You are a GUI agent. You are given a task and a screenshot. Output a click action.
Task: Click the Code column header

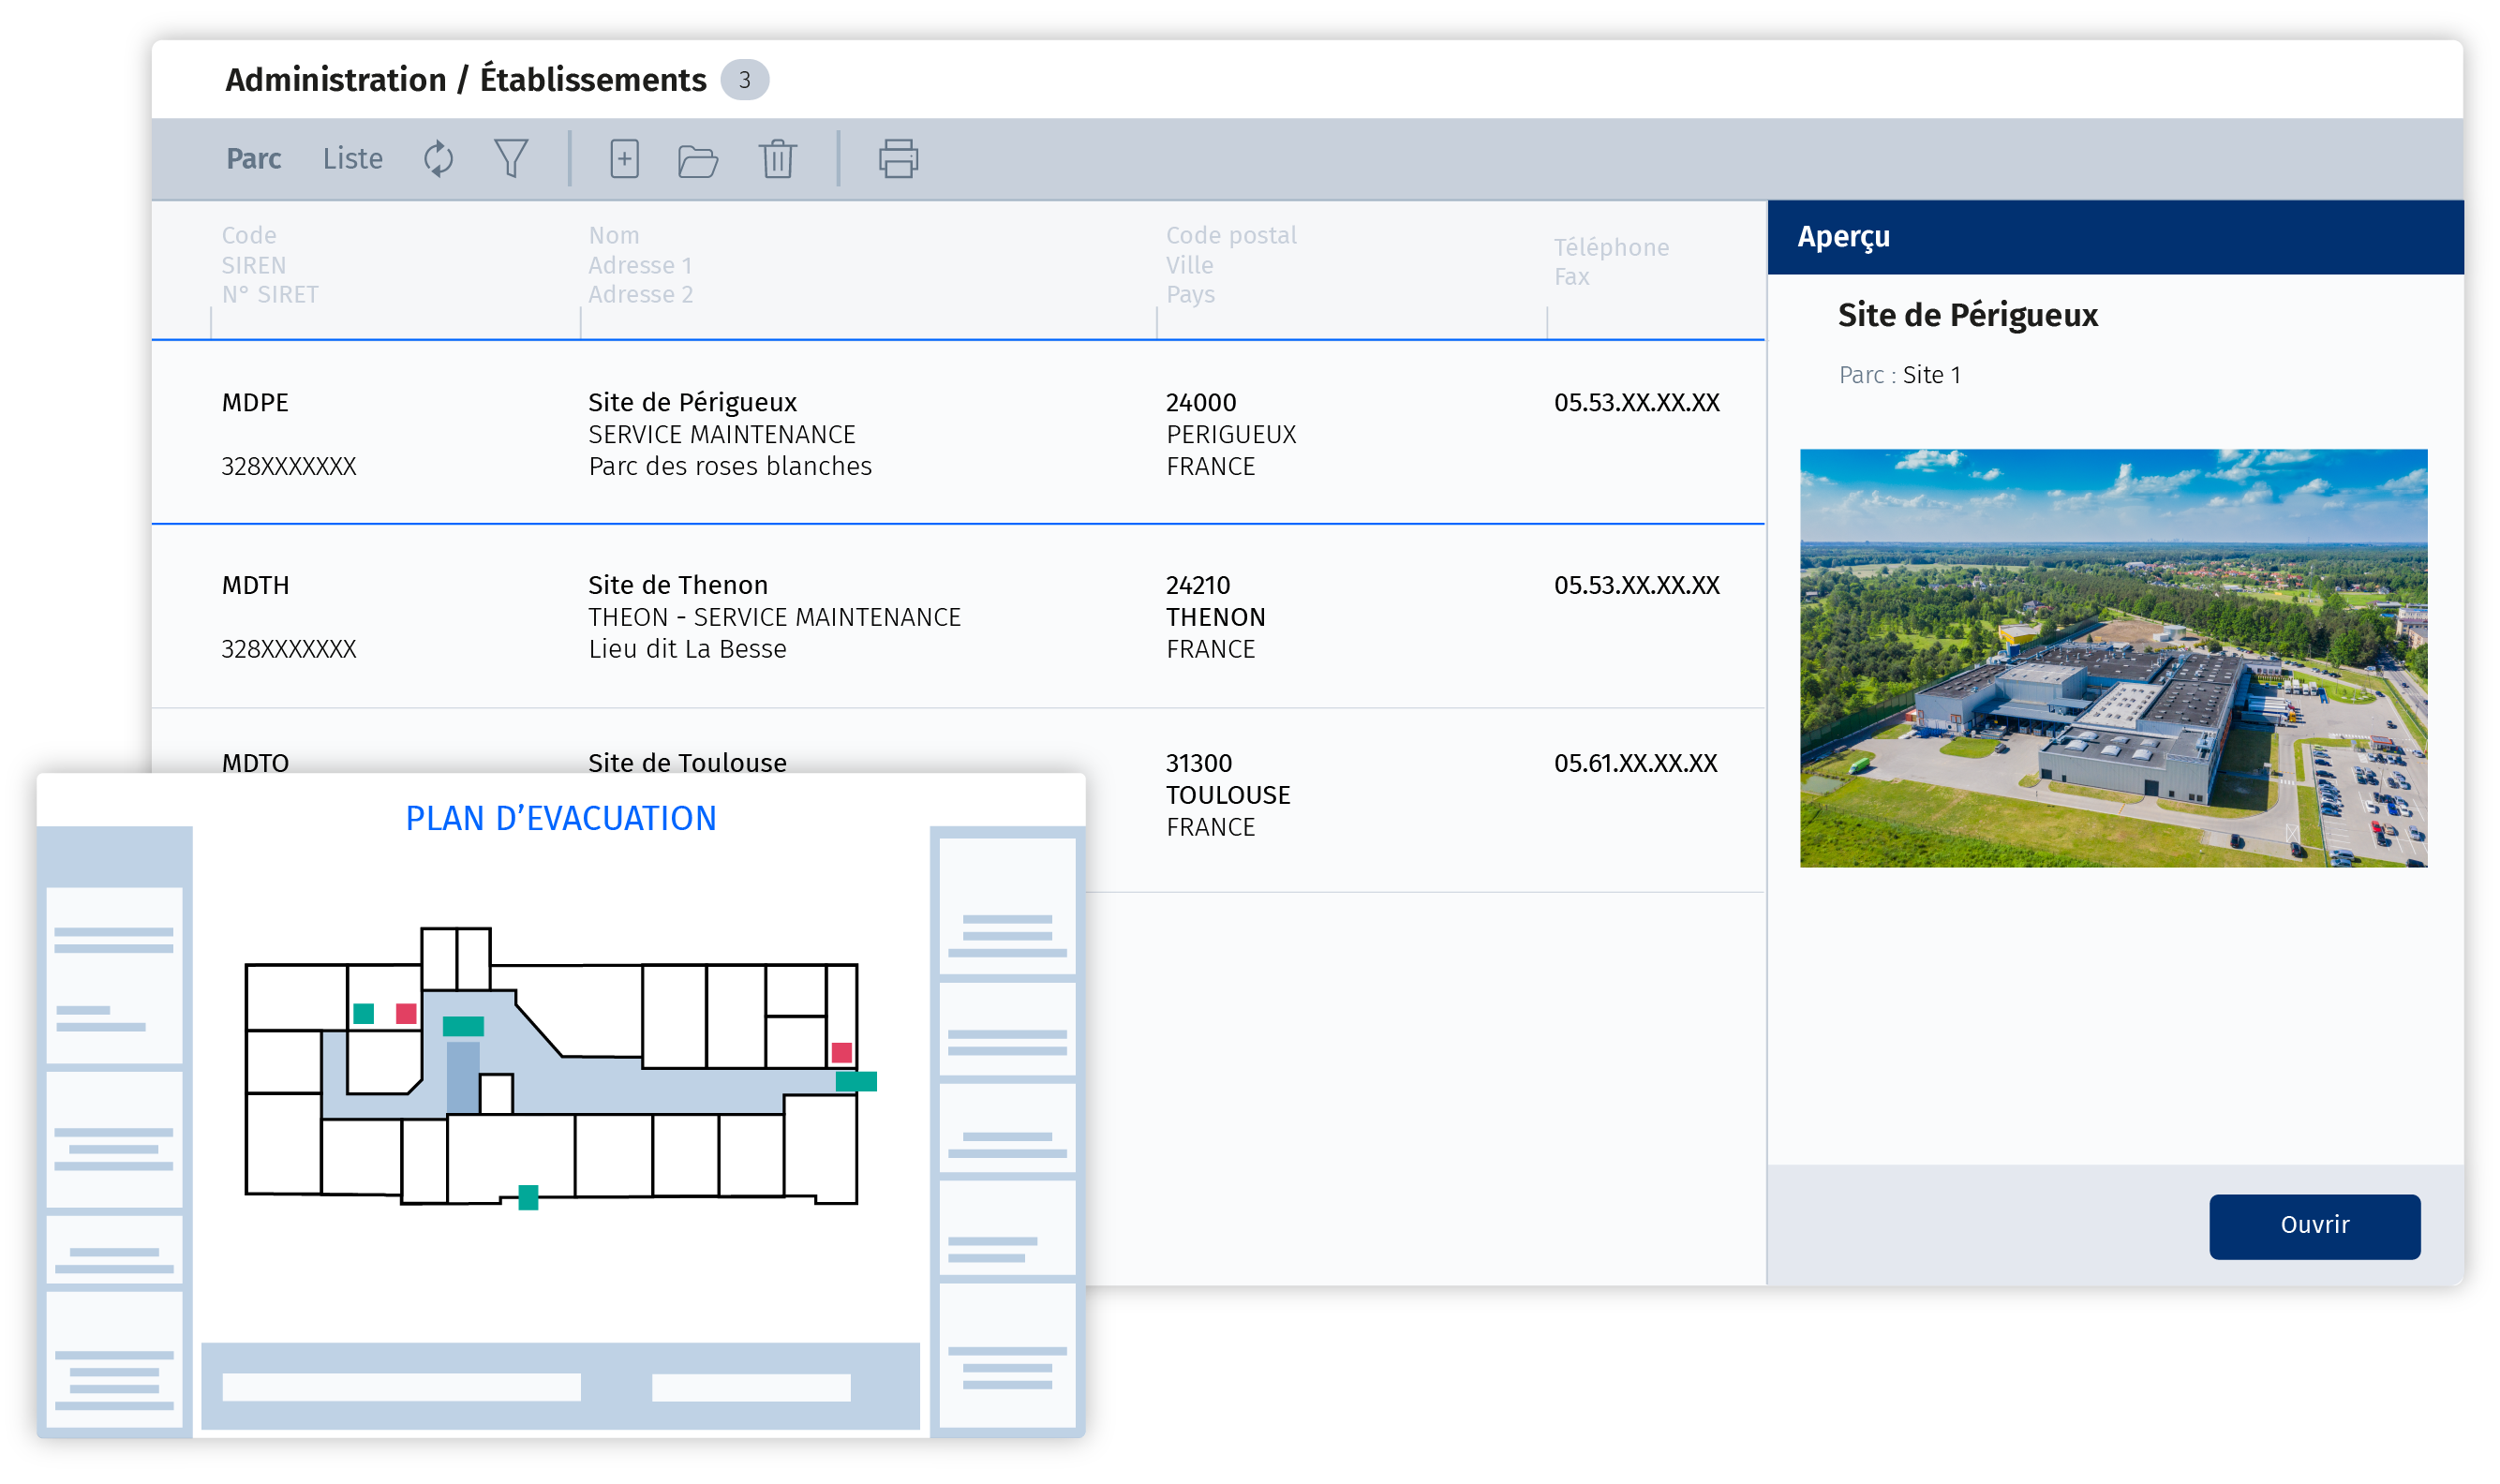point(249,235)
